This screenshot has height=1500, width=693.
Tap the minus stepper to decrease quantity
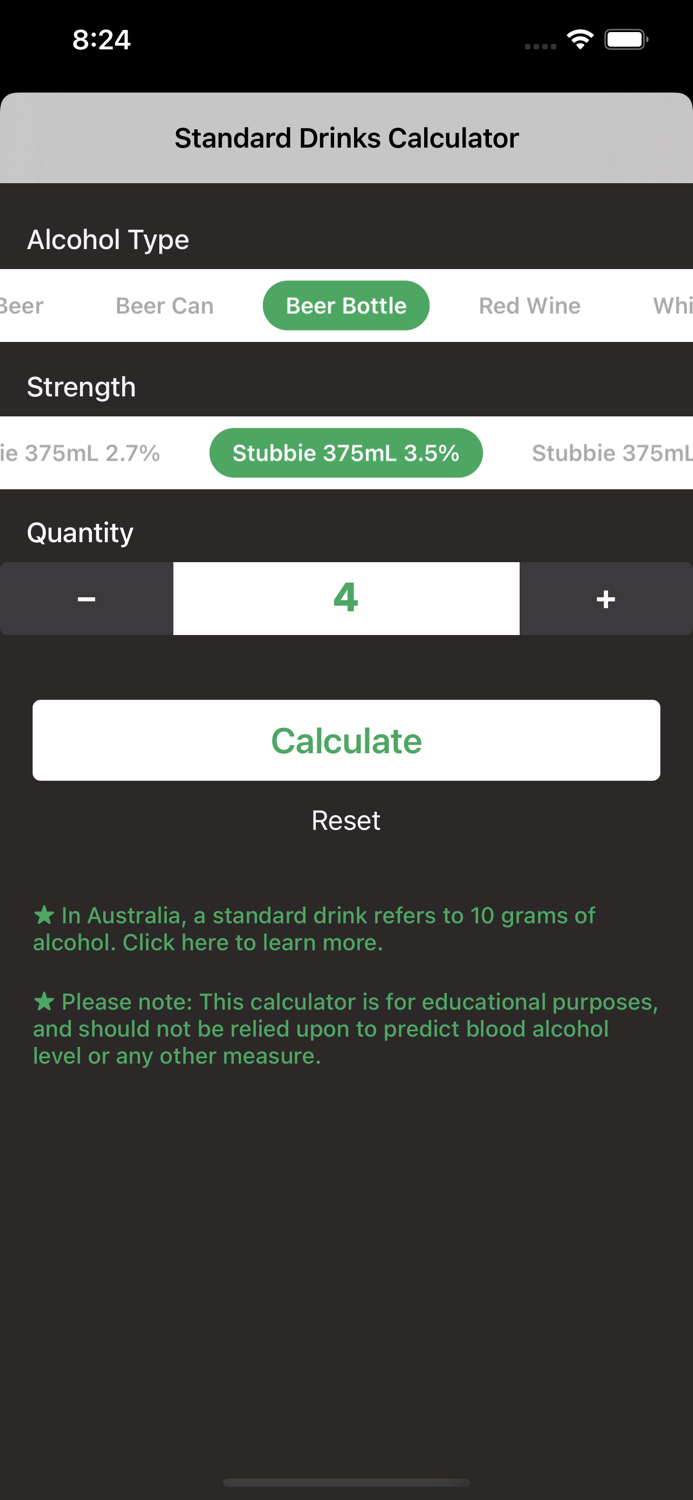[x=86, y=598]
